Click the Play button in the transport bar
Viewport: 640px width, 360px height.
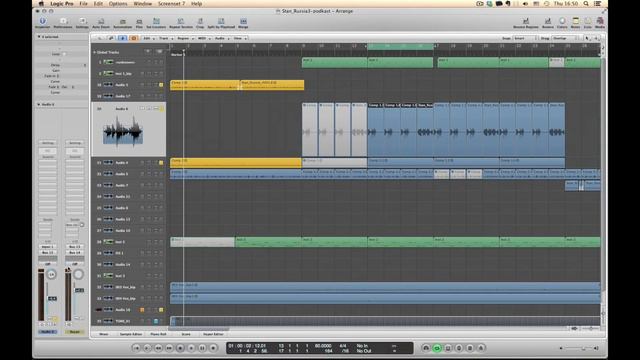(x=191, y=348)
